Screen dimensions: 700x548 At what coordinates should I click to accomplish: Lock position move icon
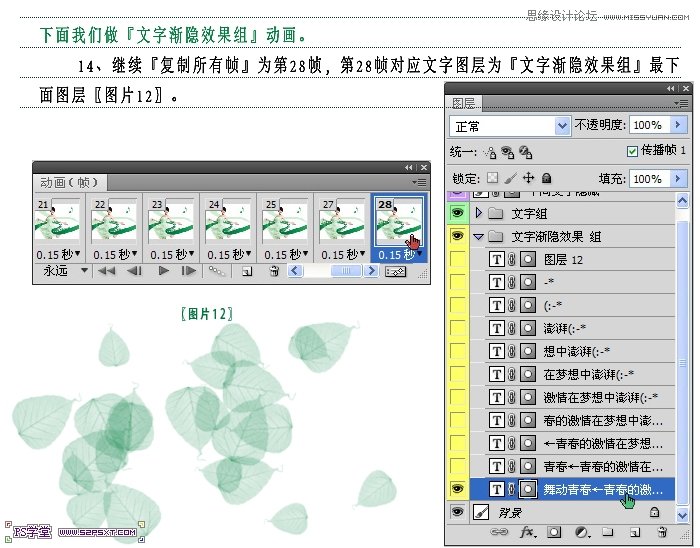(x=529, y=178)
